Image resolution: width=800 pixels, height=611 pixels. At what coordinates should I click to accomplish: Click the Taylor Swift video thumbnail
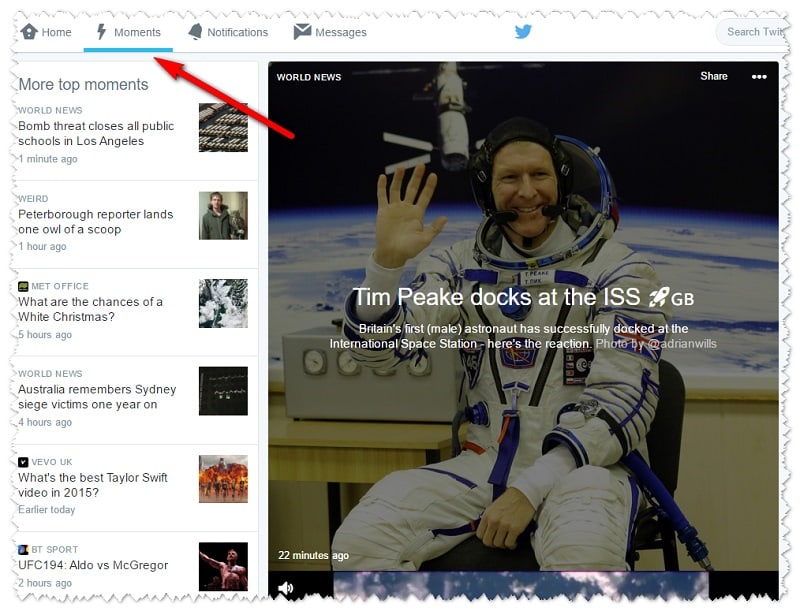(x=223, y=479)
